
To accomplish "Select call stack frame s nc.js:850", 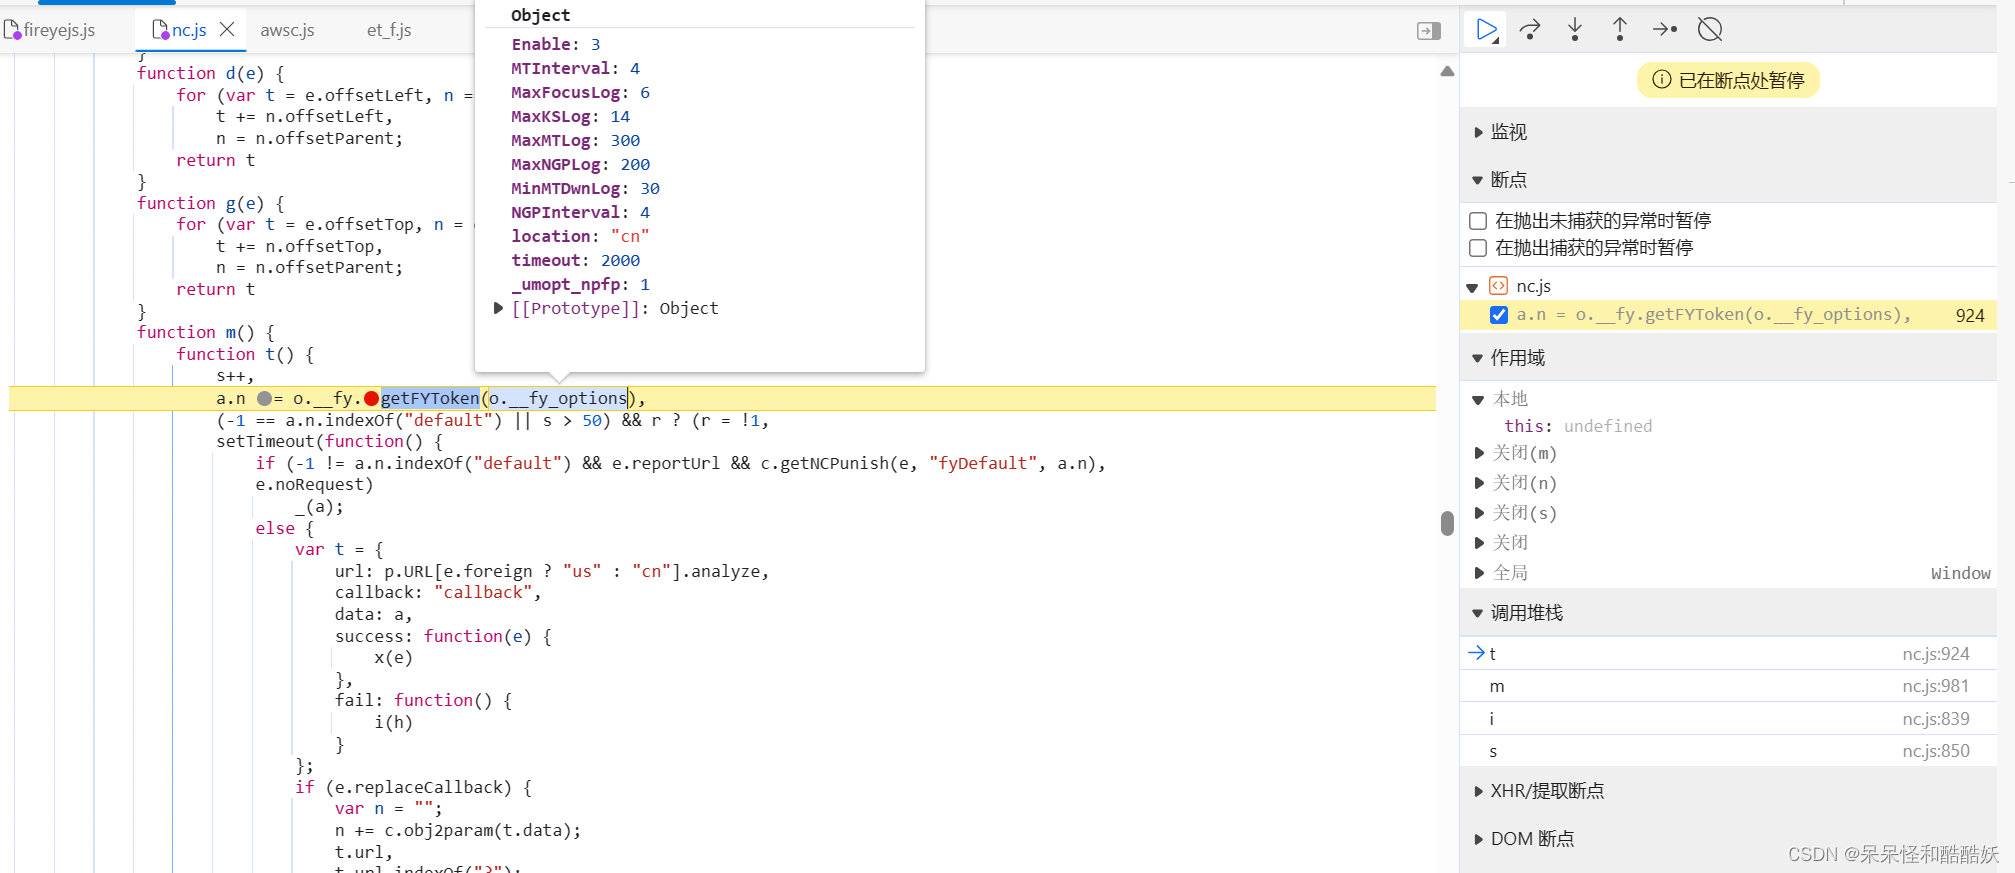I will [1728, 751].
